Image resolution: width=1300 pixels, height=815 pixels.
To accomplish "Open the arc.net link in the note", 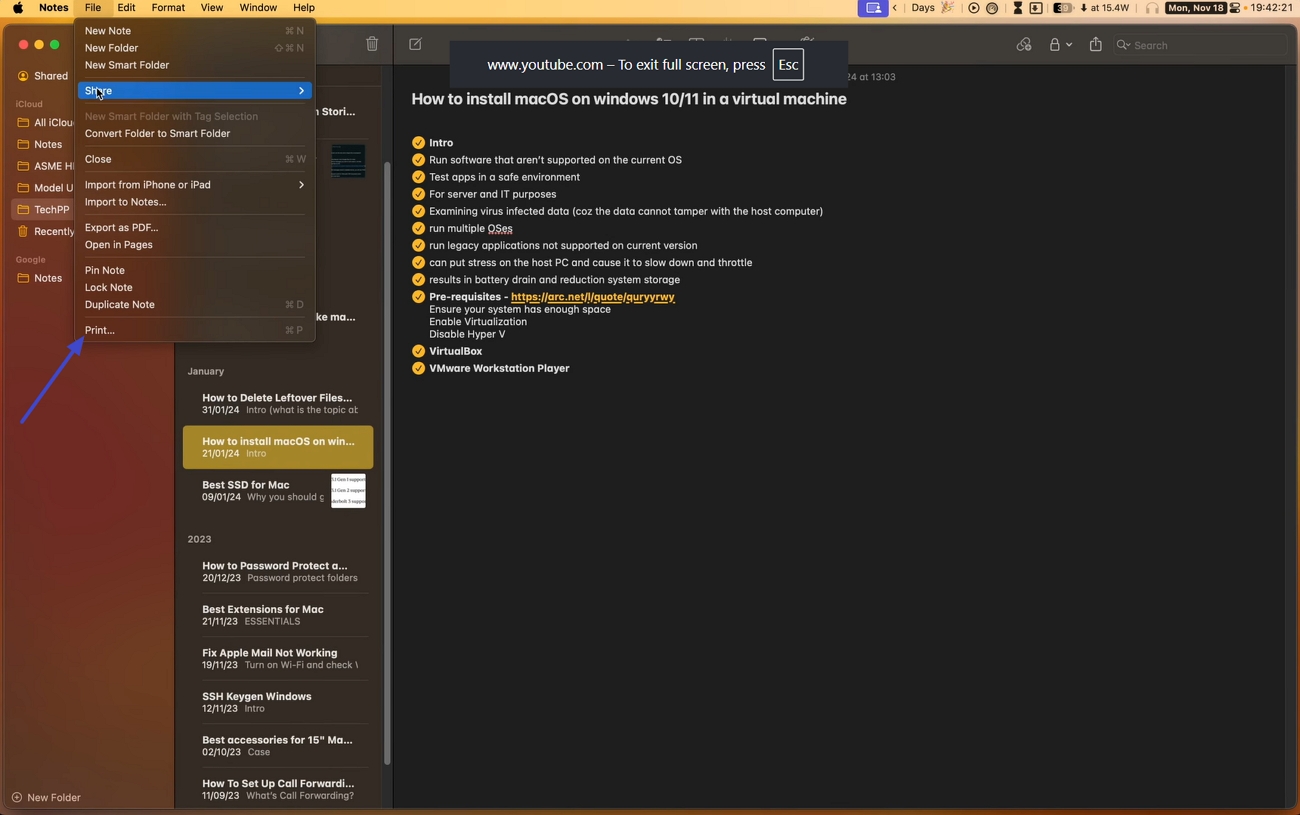I will 593,297.
